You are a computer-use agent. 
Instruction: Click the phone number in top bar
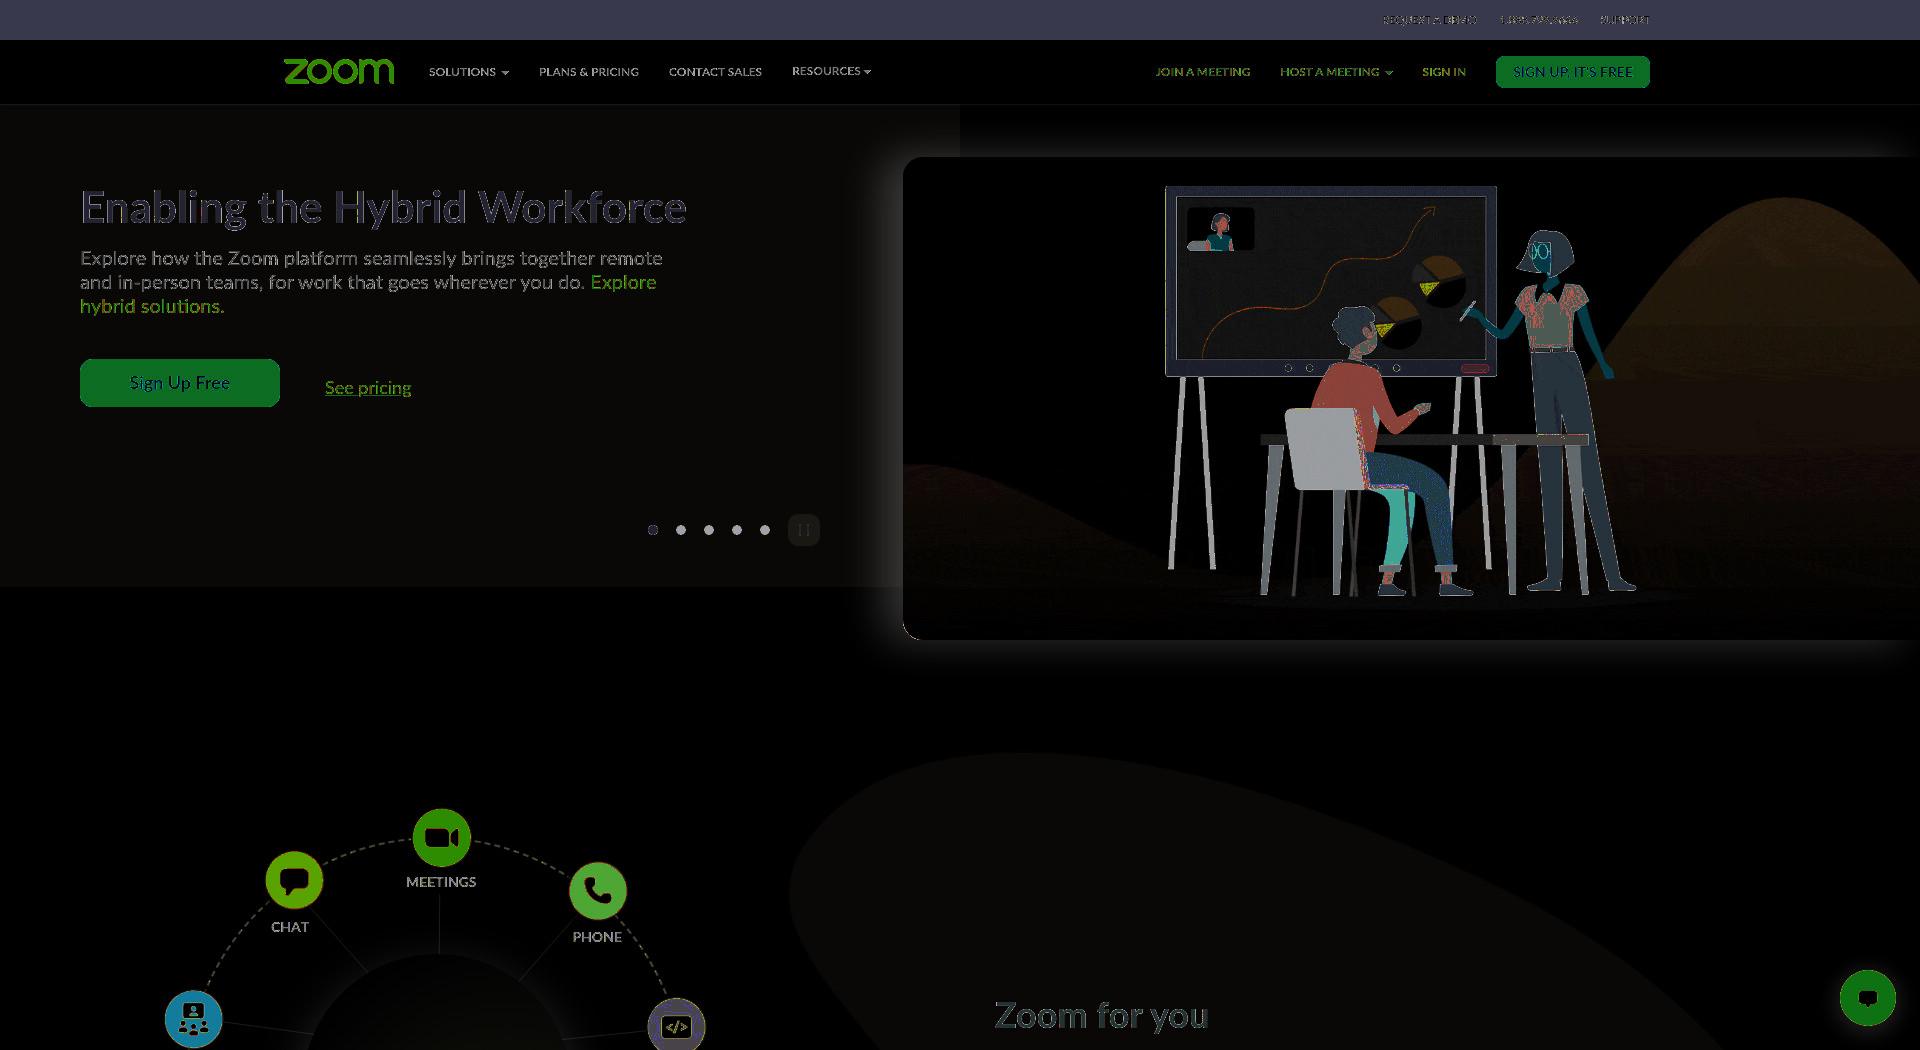tap(1538, 20)
